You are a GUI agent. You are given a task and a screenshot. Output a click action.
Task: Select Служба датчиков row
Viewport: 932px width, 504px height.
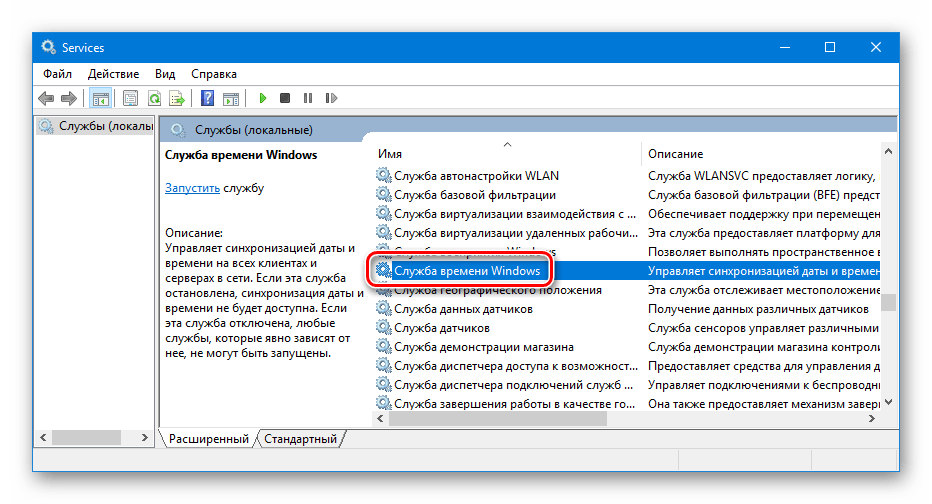(x=627, y=327)
